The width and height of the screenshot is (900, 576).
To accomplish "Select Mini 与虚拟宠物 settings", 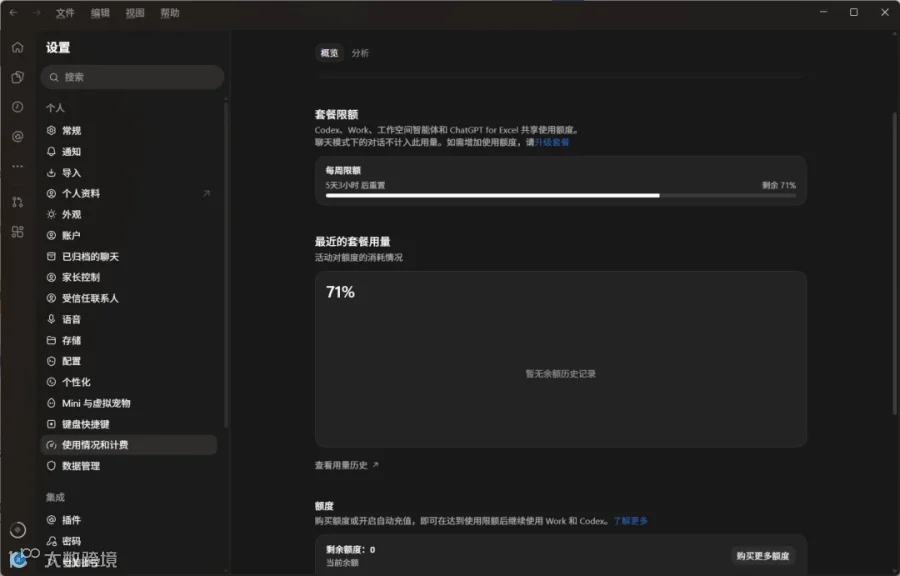I will pos(129,403).
